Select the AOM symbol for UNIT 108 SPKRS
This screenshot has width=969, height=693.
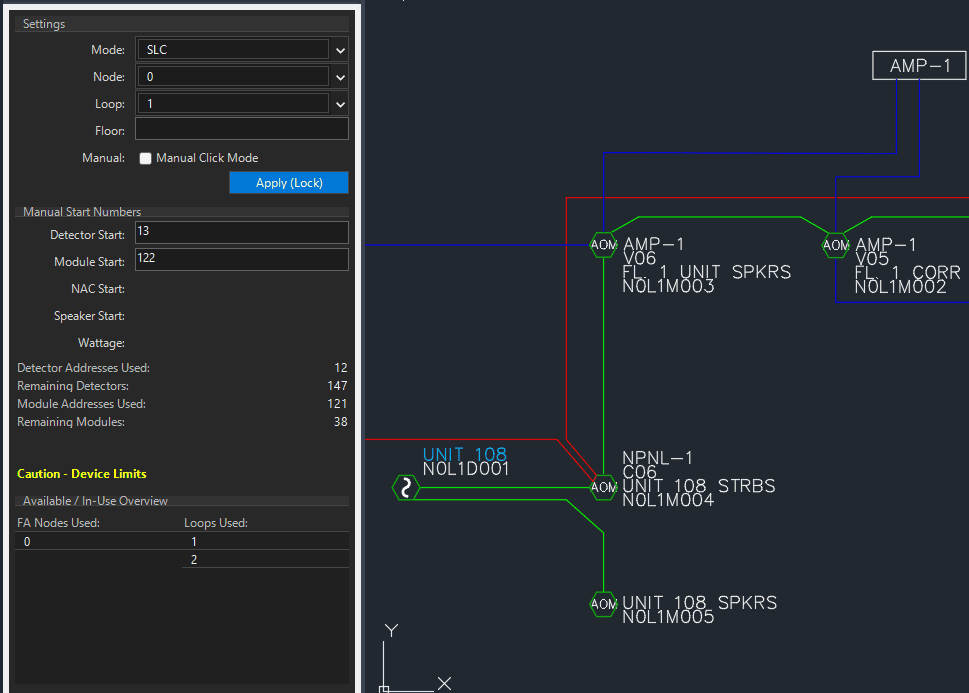603,604
